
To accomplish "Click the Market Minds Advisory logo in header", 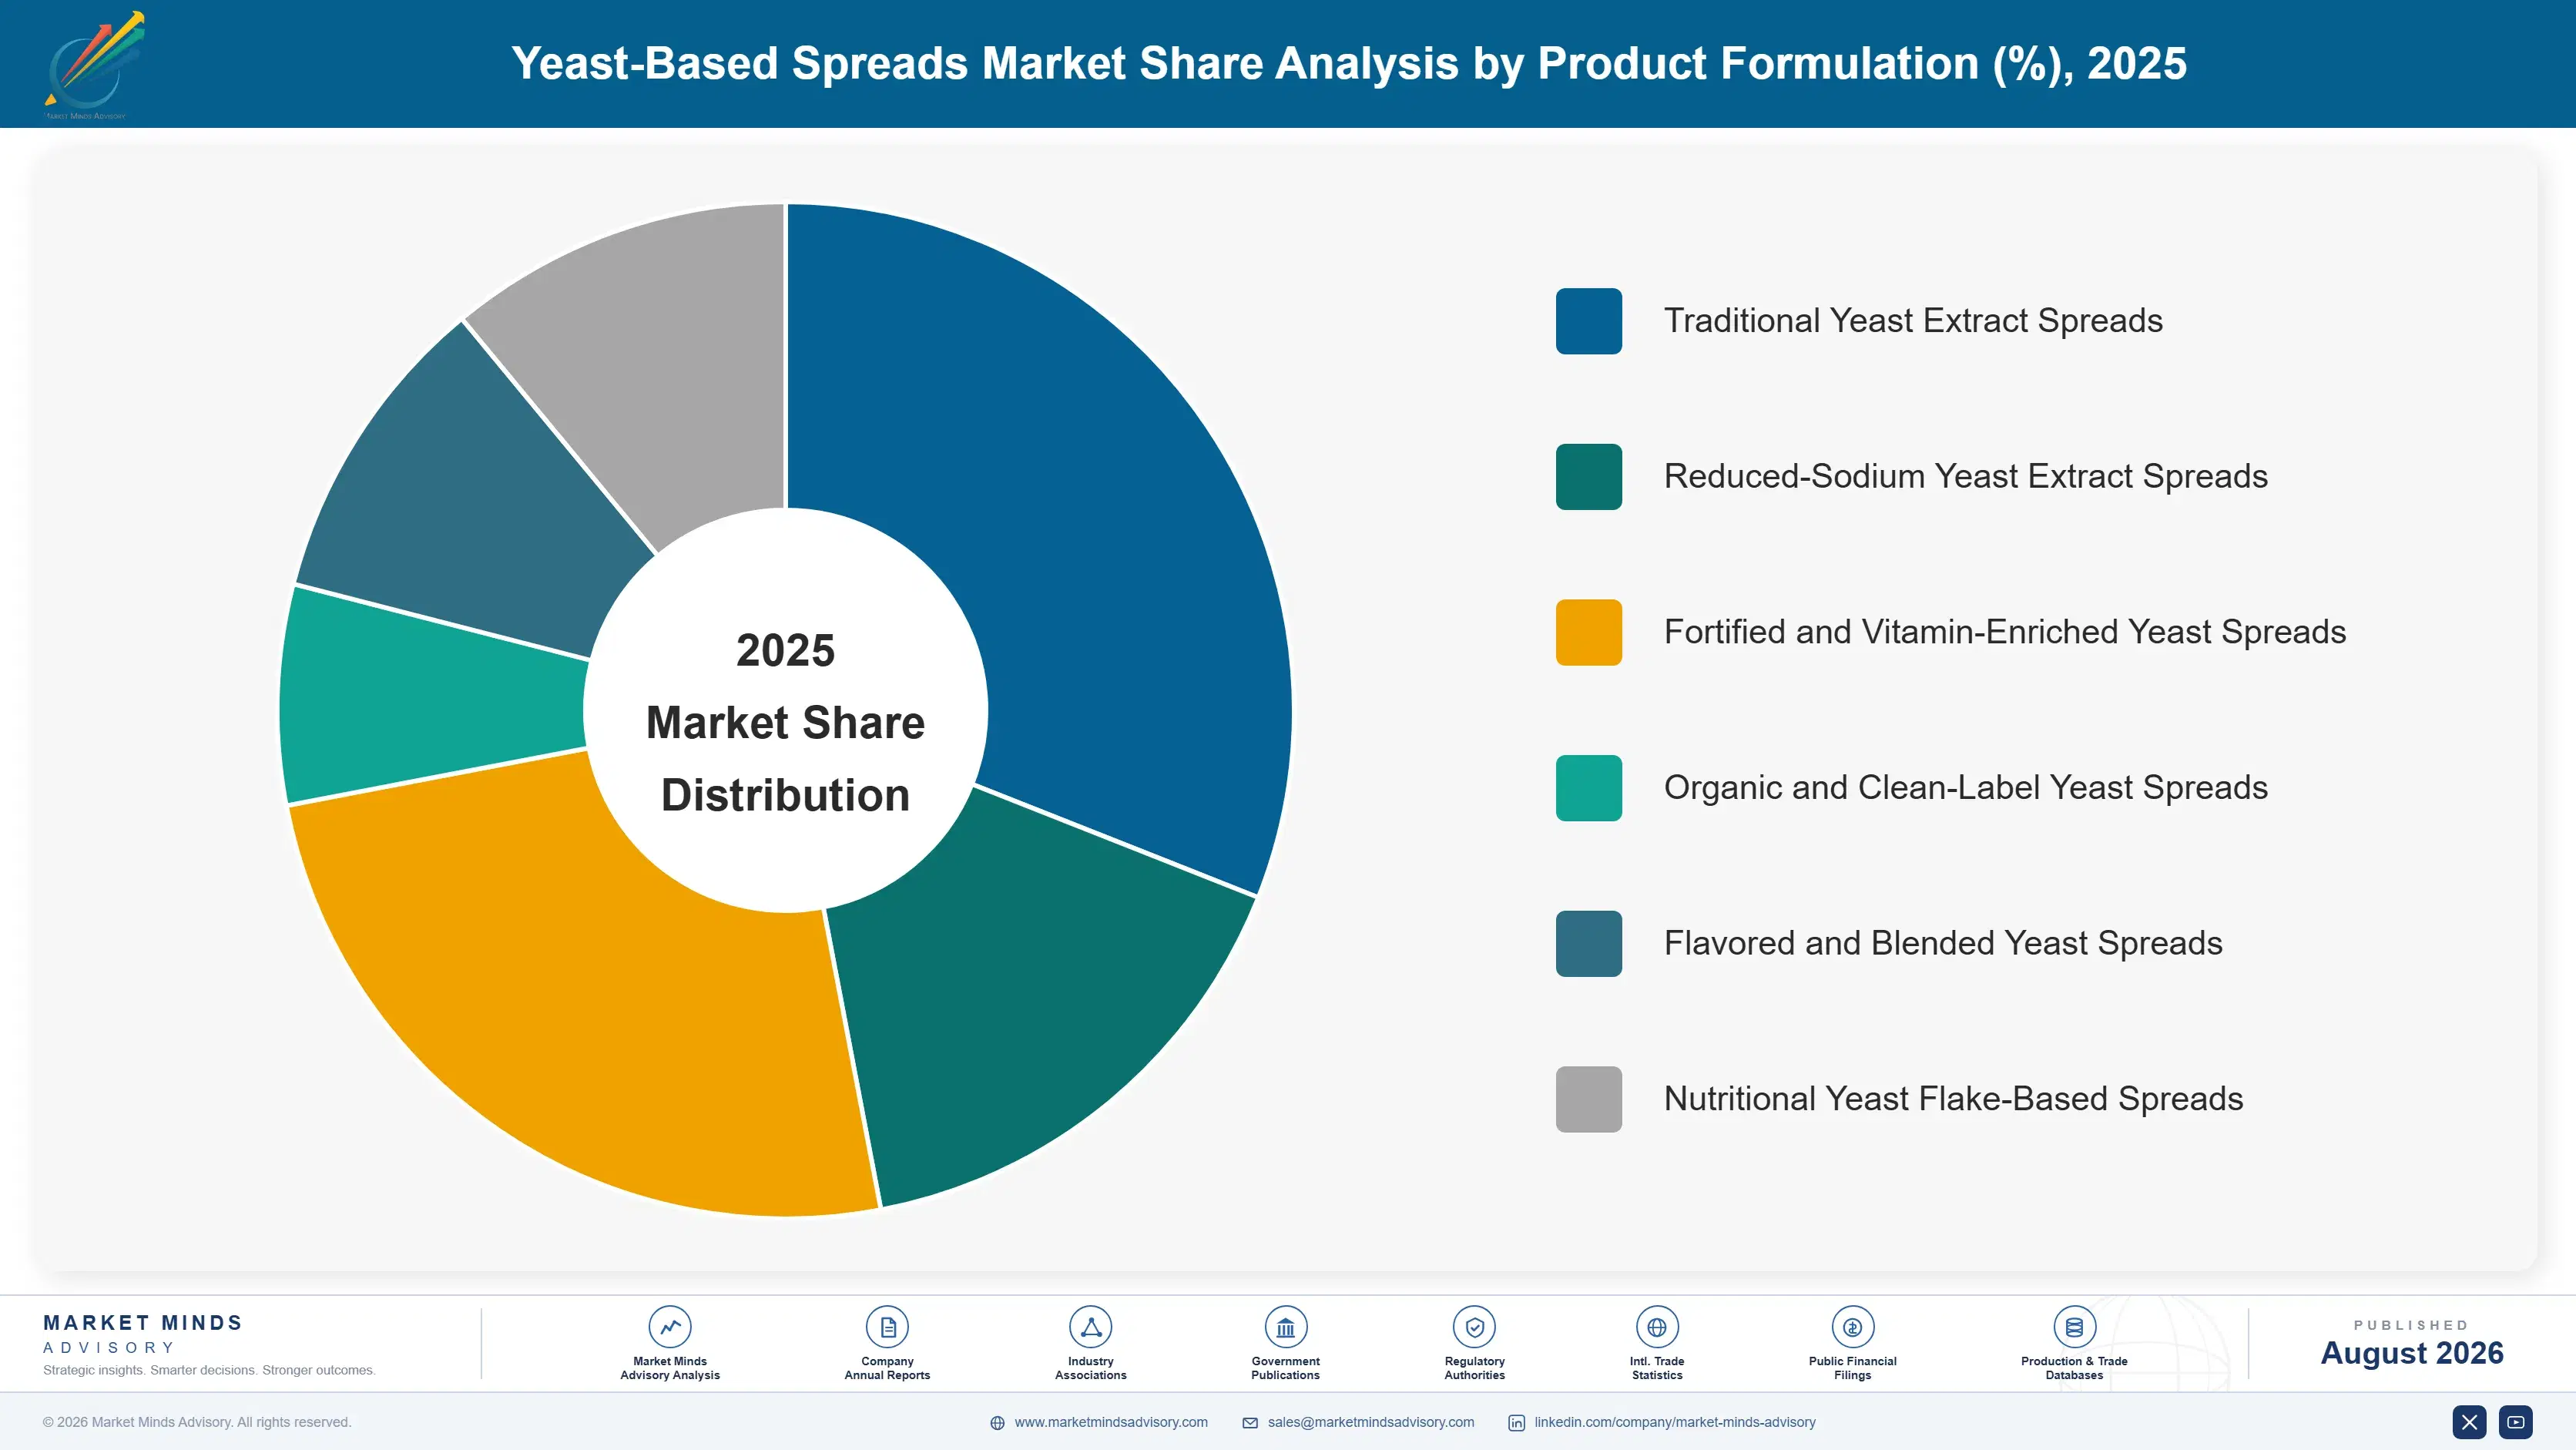I will click(94, 65).
